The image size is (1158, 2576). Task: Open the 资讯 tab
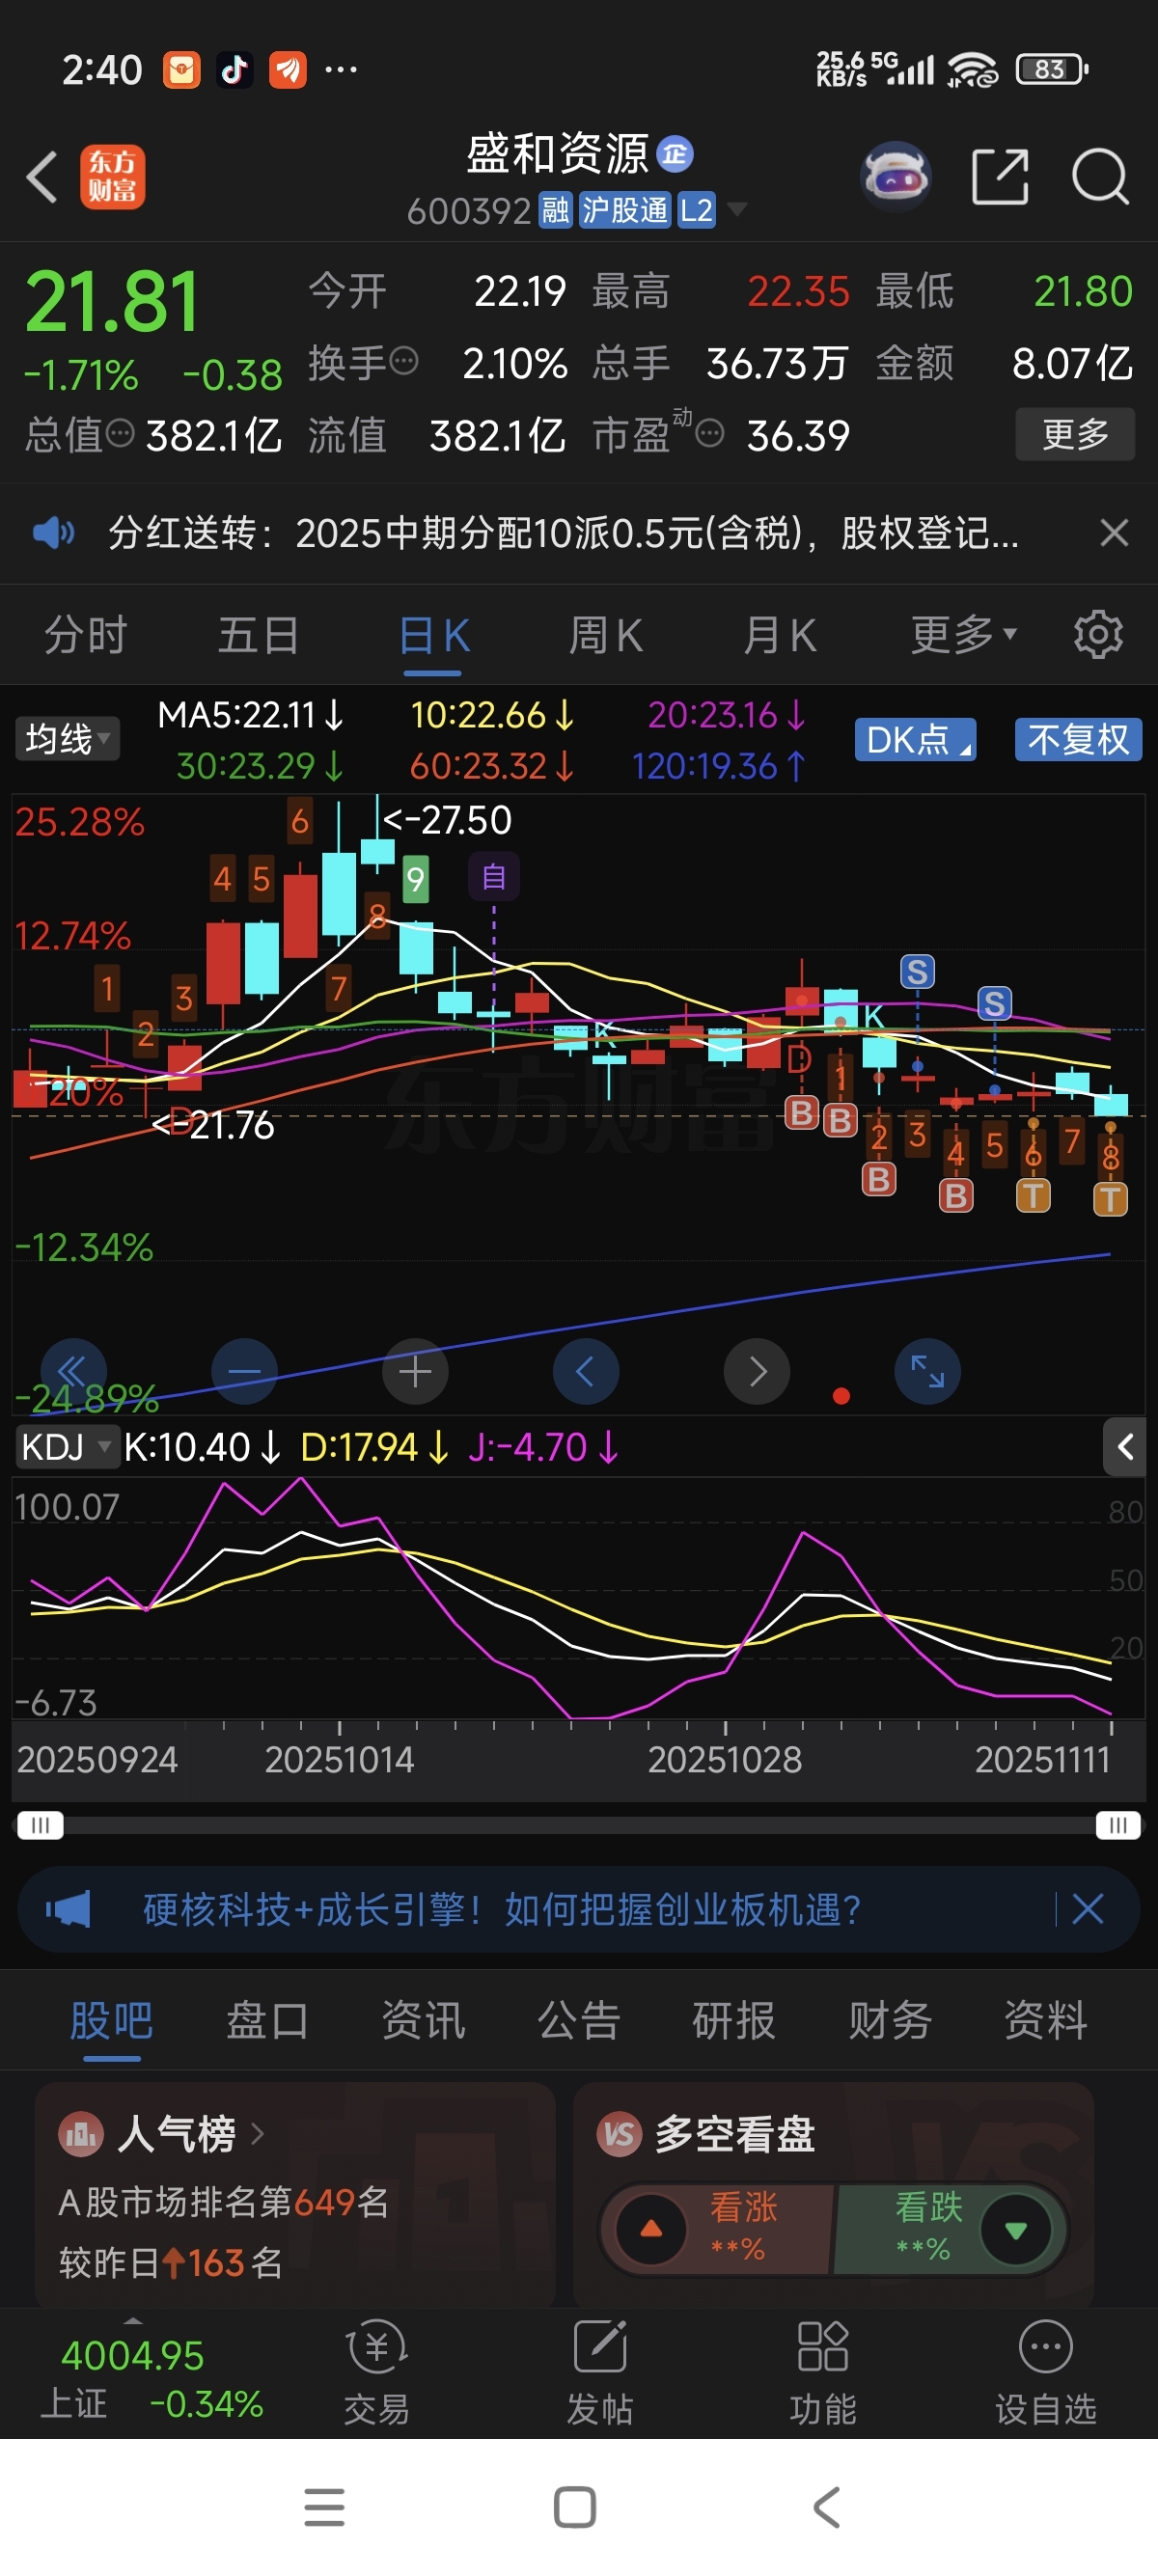coord(423,2019)
